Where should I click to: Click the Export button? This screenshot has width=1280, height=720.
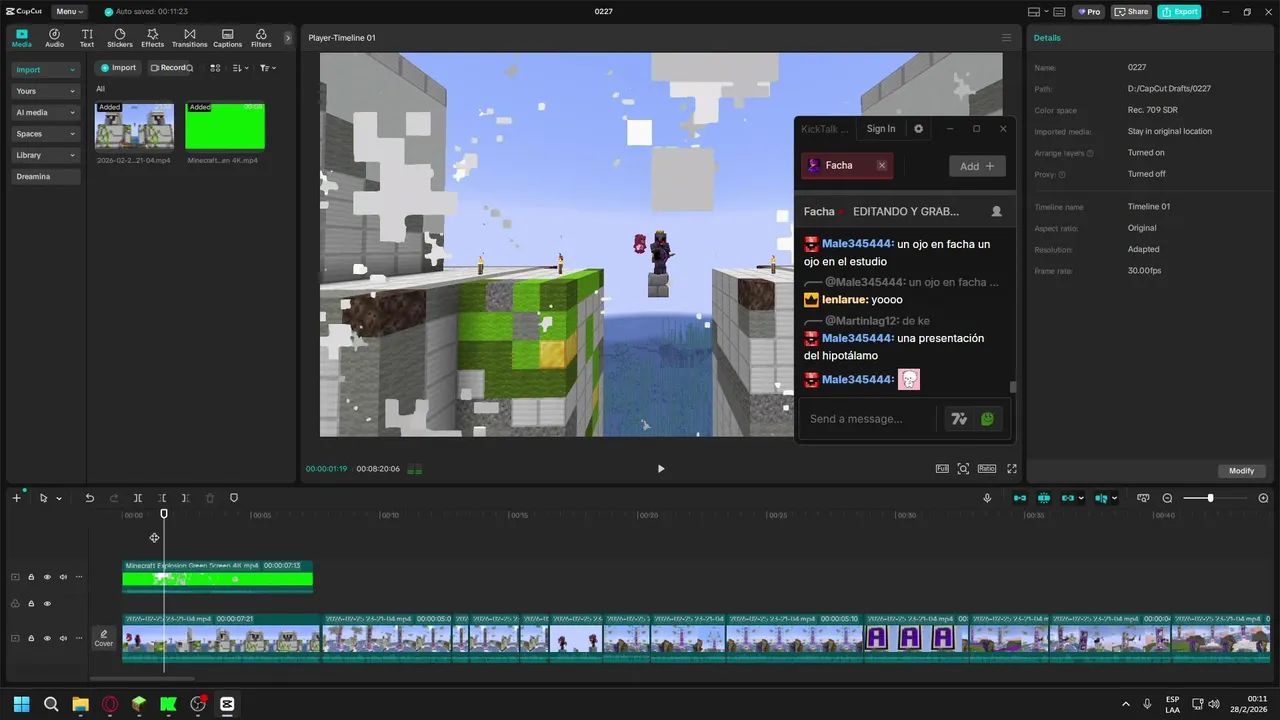coord(1179,12)
